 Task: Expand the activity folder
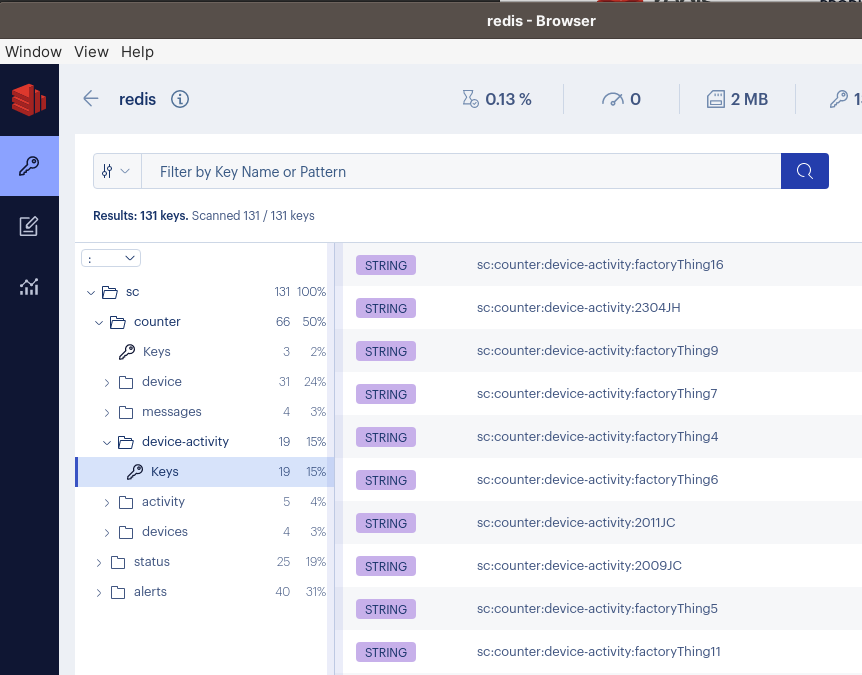(x=107, y=502)
